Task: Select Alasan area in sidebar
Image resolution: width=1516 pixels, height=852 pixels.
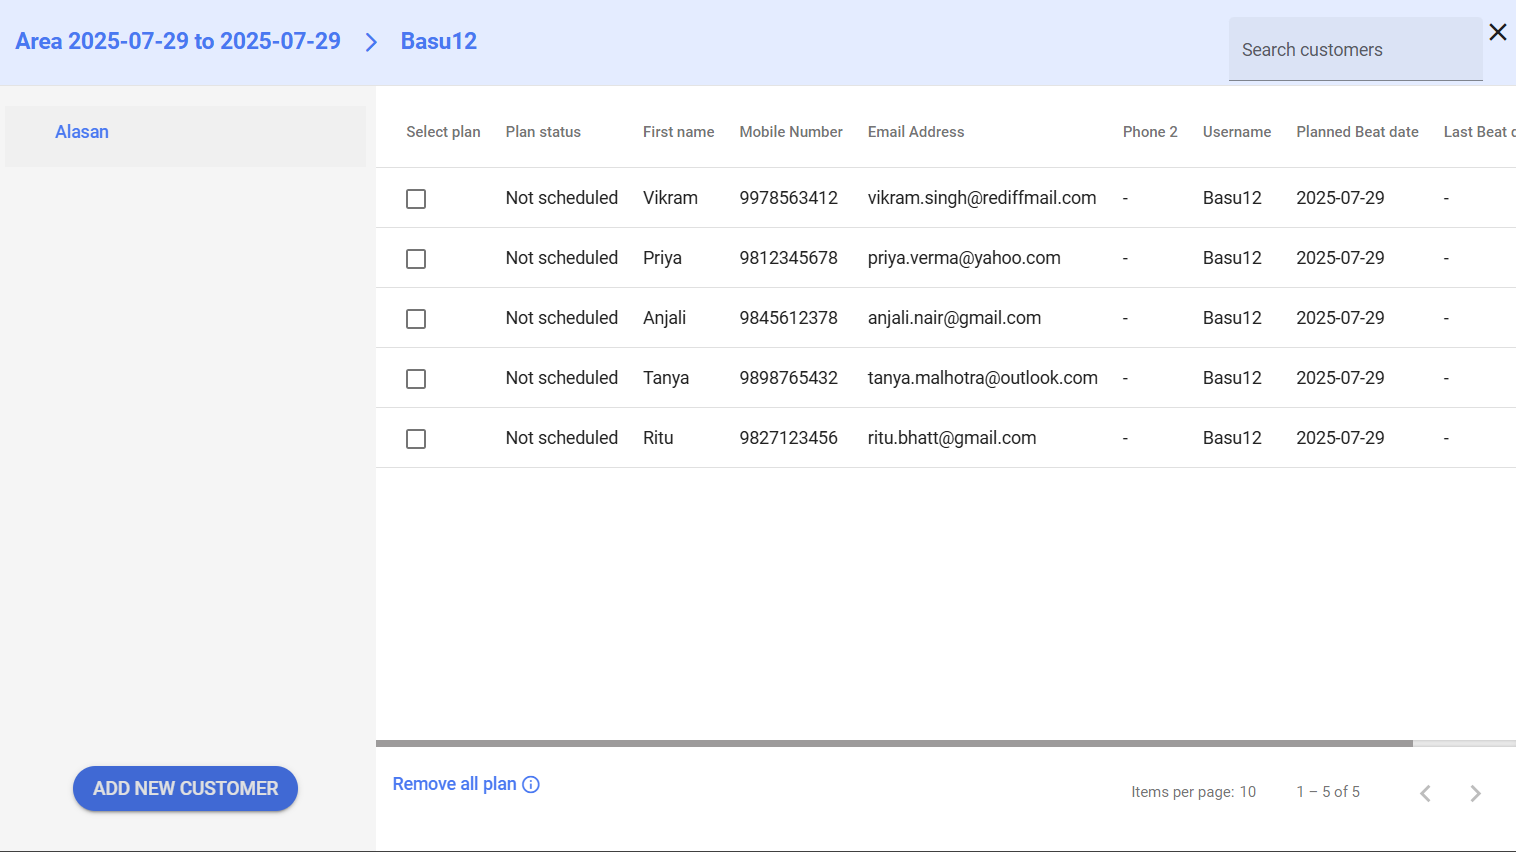Action: (82, 132)
